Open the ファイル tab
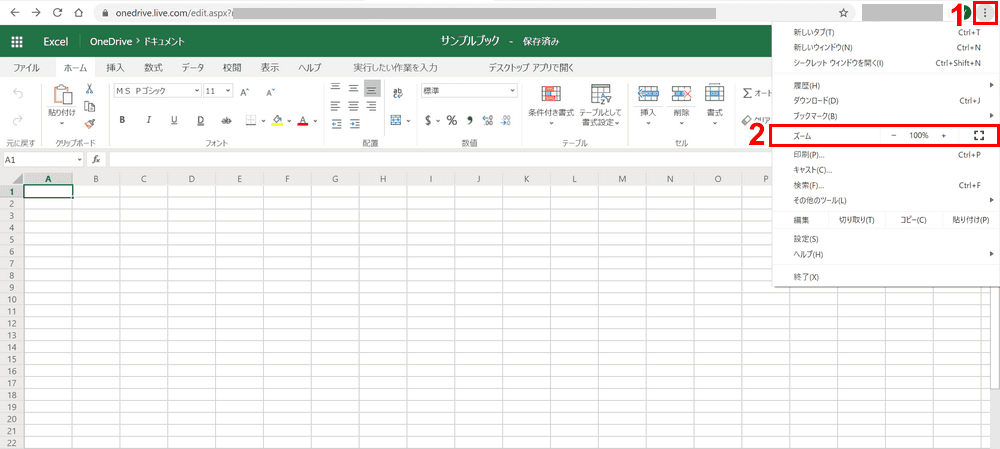The height and width of the screenshot is (449, 1000). tap(26, 67)
